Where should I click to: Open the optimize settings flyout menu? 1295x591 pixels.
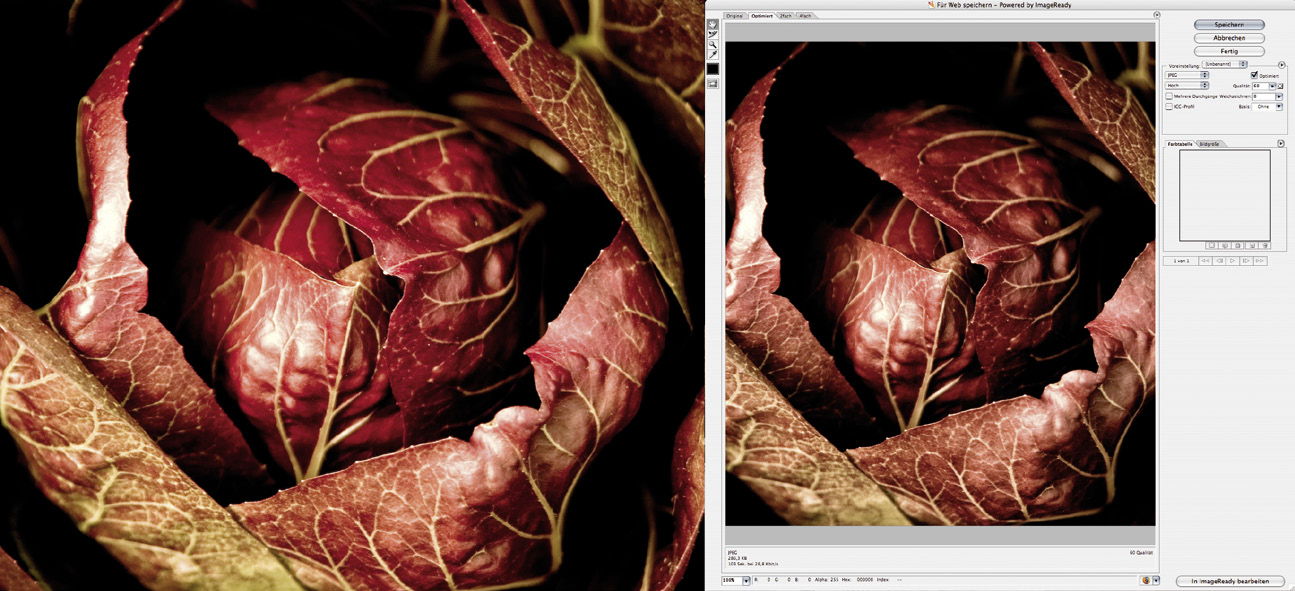pyautogui.click(x=1282, y=65)
